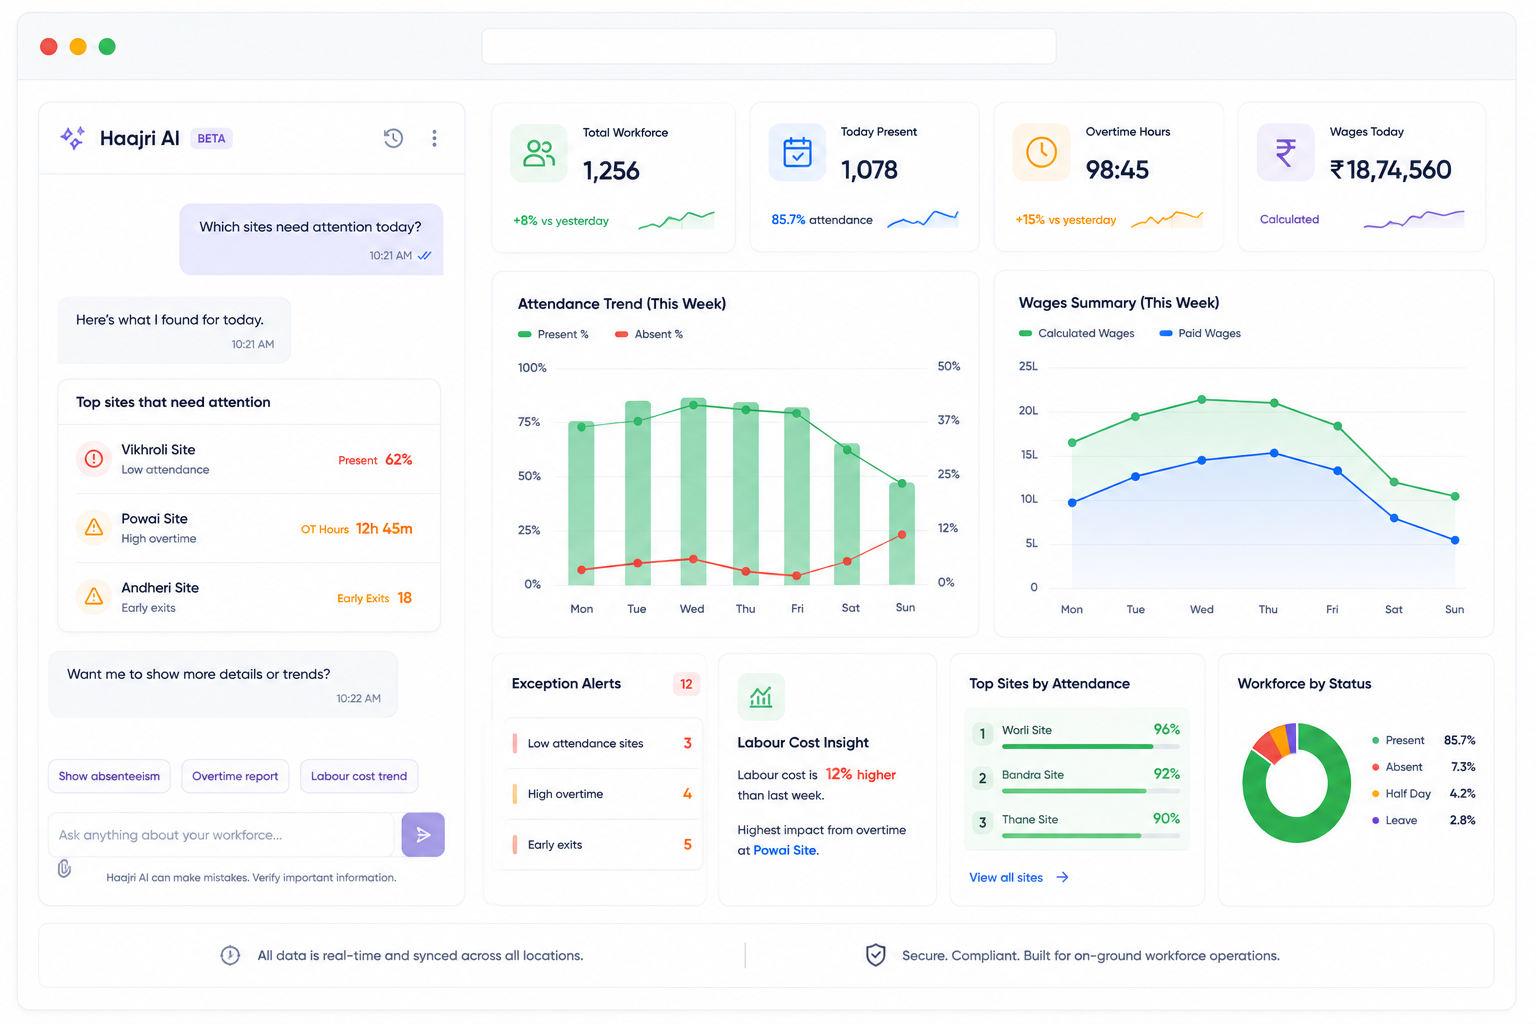This screenshot has height=1024, width=1536.
Task: Open Low attendance sites alert row
Action: (603, 743)
